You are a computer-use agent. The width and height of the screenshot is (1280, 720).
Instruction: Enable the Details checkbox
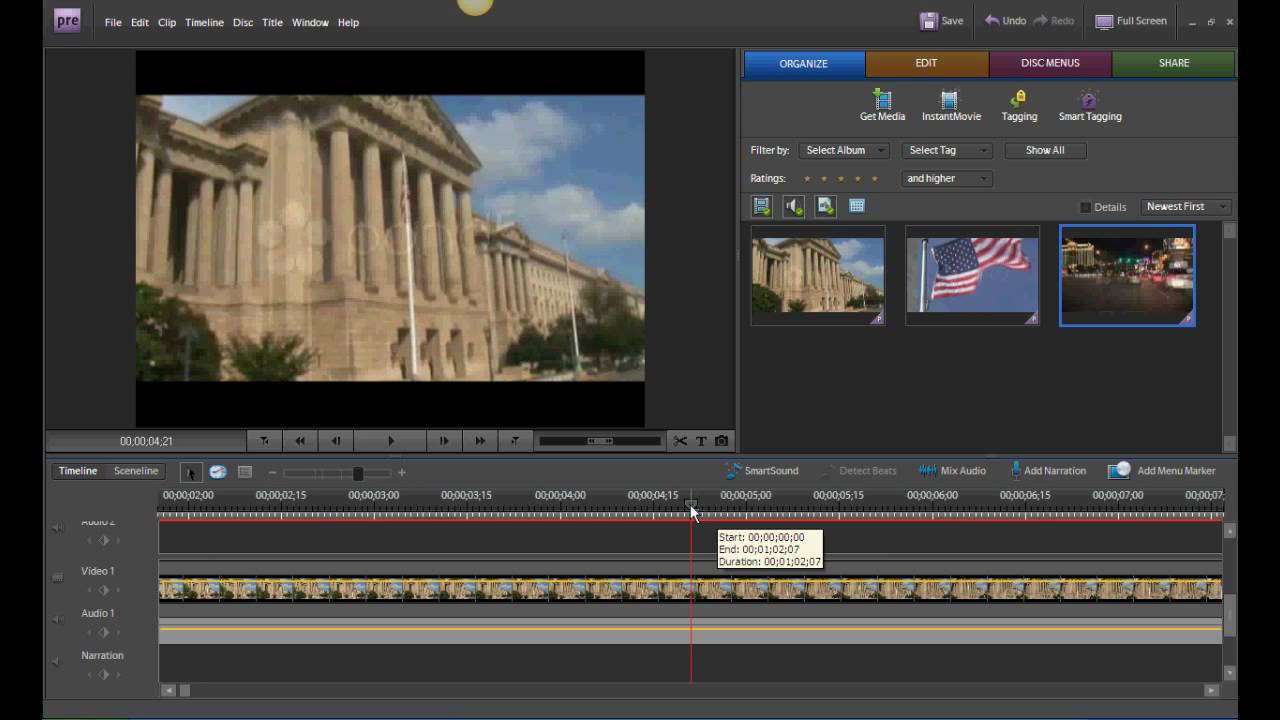1085,207
